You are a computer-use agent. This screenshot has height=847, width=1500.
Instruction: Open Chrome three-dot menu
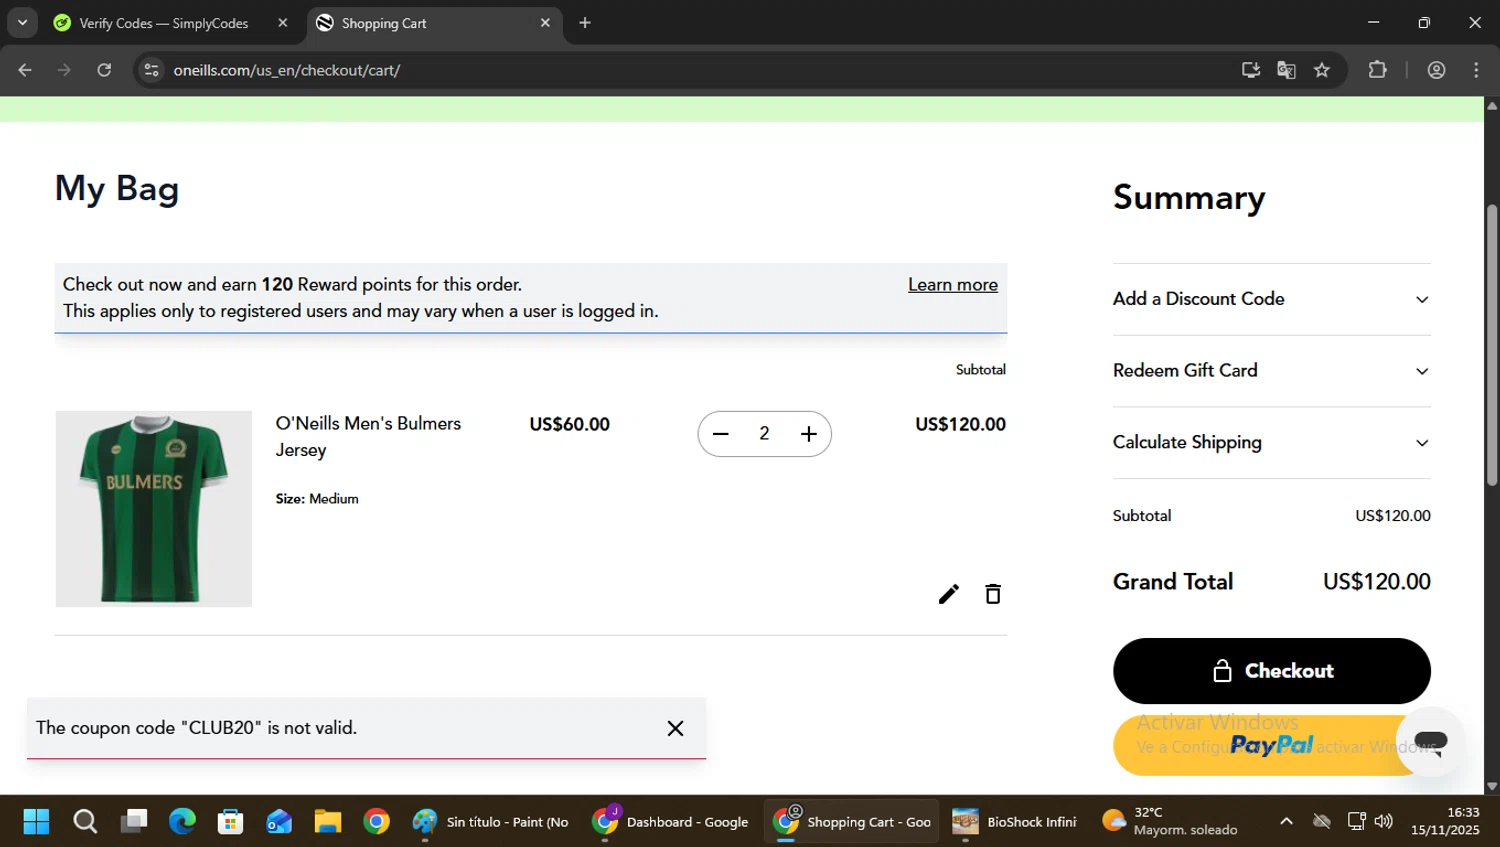pyautogui.click(x=1476, y=70)
